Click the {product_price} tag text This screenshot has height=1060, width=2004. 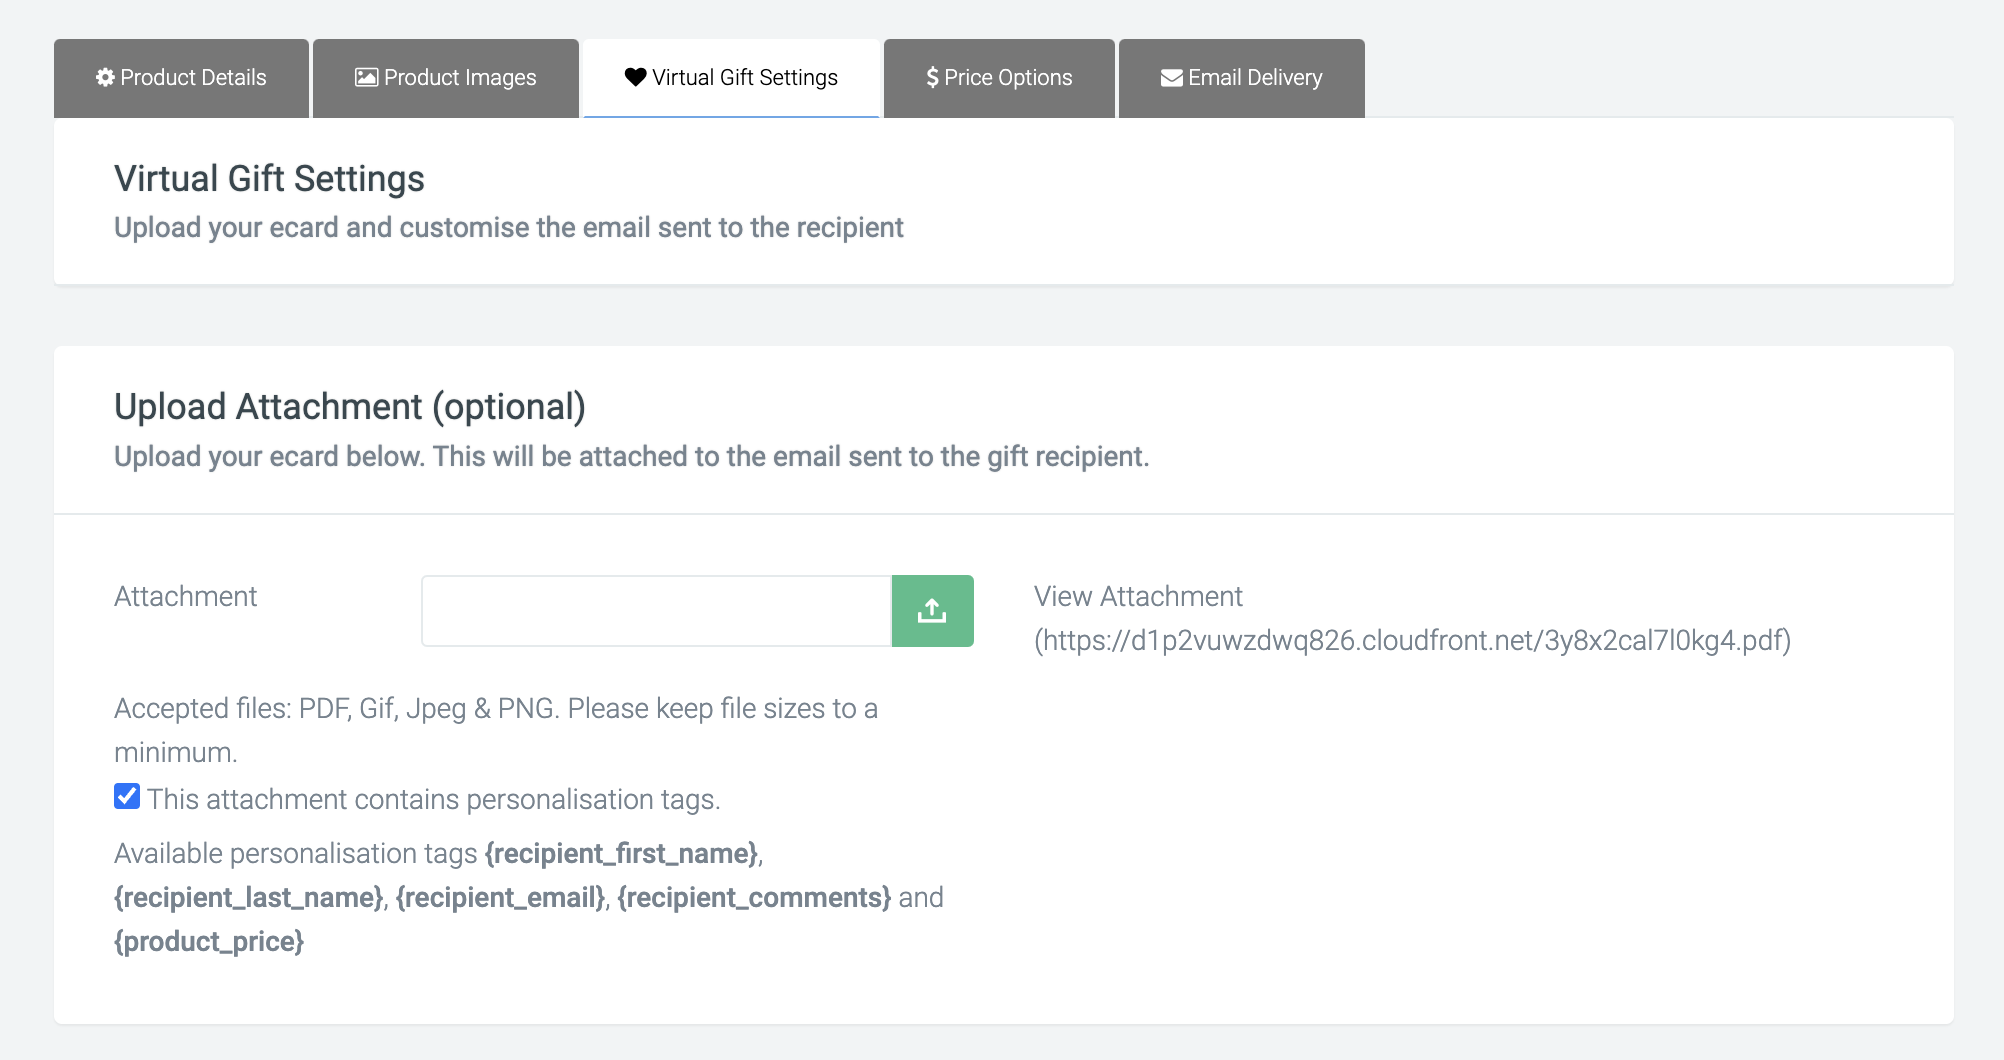209,941
